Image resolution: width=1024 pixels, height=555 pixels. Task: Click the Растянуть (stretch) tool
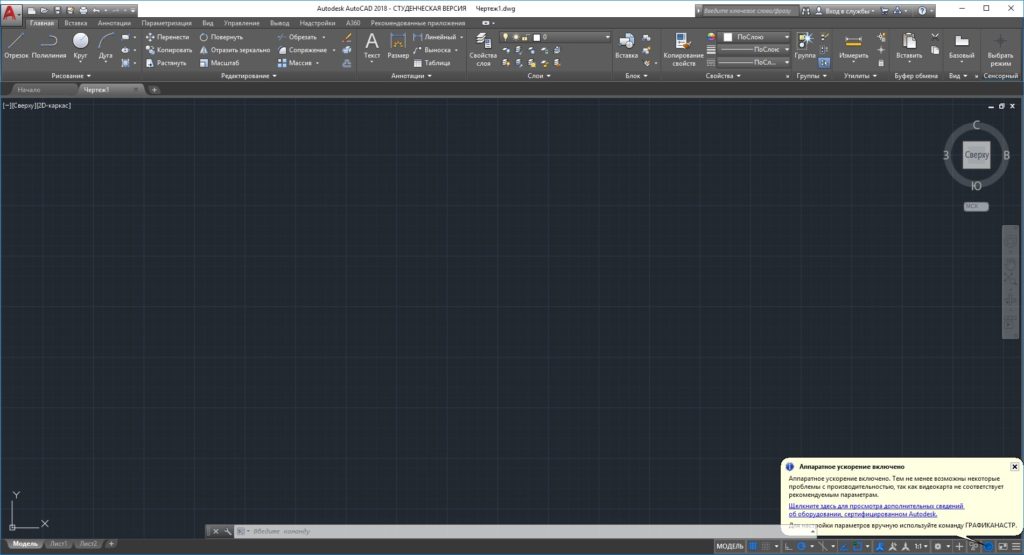click(166, 63)
